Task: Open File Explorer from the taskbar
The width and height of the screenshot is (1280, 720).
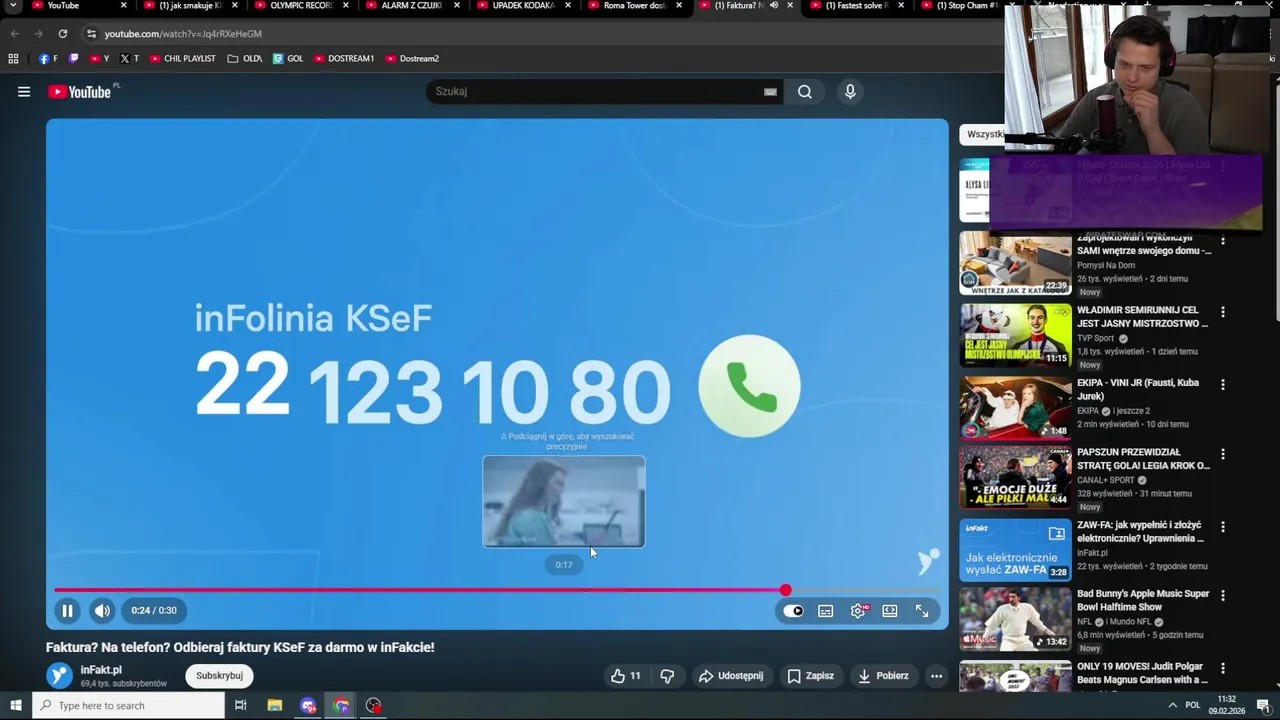Action: point(274,706)
